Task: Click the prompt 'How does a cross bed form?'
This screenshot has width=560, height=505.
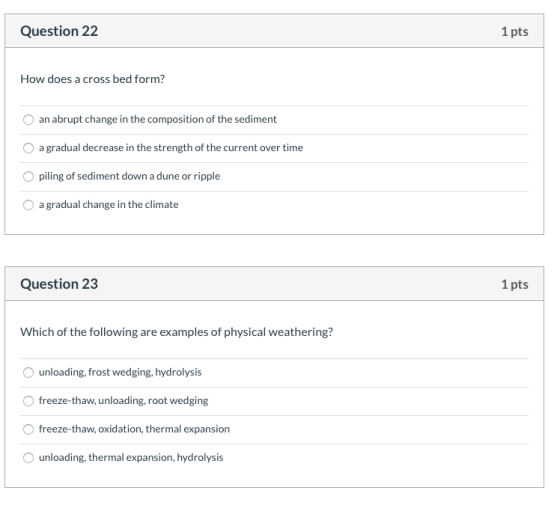Action: click(92, 79)
